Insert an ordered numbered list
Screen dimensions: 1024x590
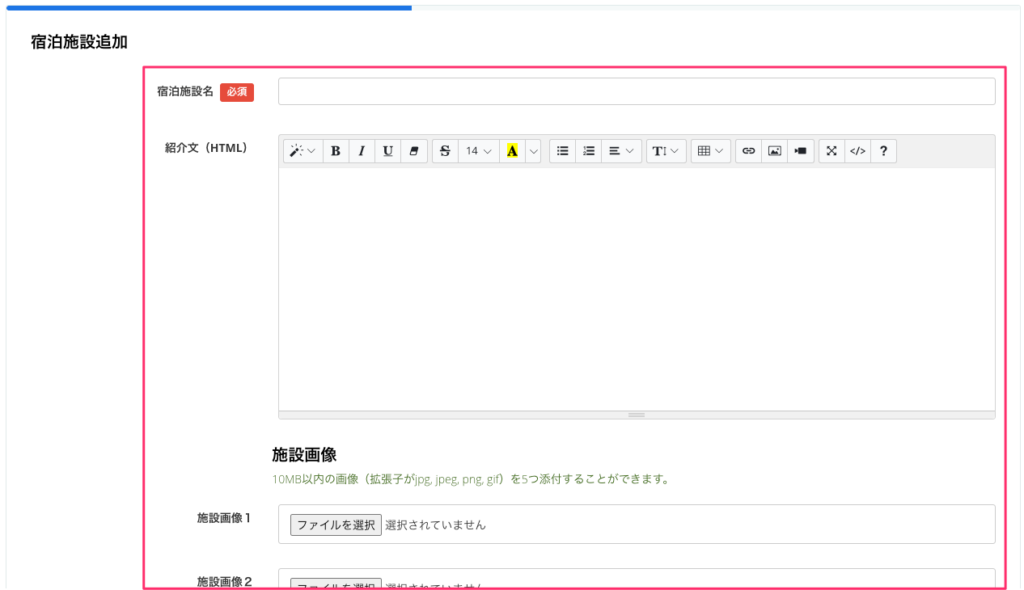[589, 151]
